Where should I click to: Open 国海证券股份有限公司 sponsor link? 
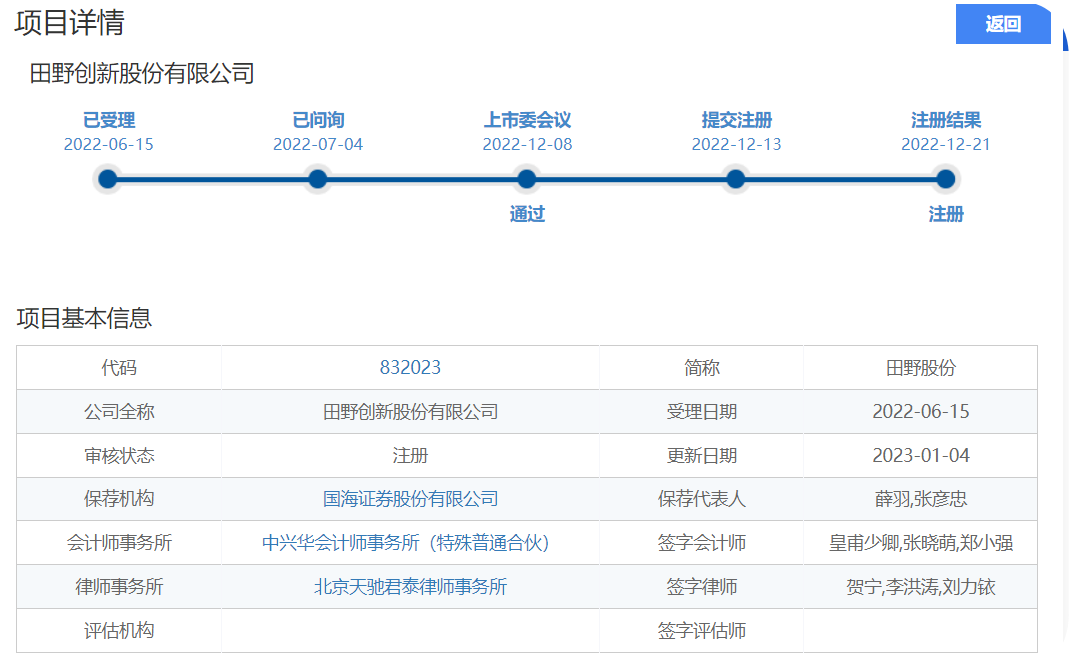[410, 499]
